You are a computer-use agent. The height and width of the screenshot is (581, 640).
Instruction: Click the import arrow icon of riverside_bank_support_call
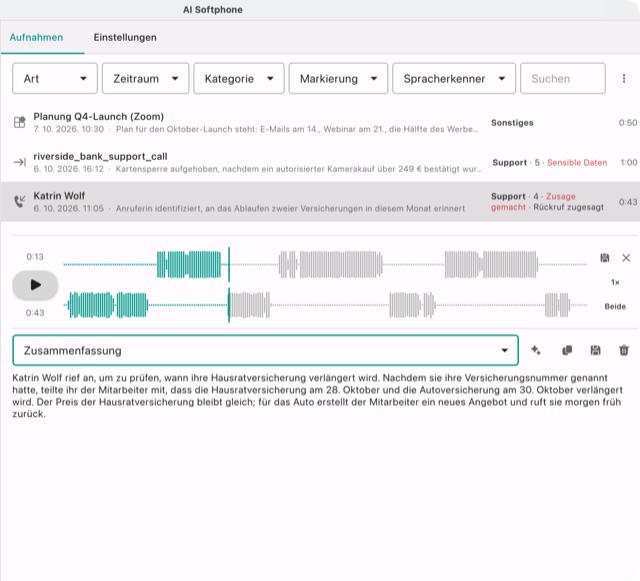click(x=20, y=163)
